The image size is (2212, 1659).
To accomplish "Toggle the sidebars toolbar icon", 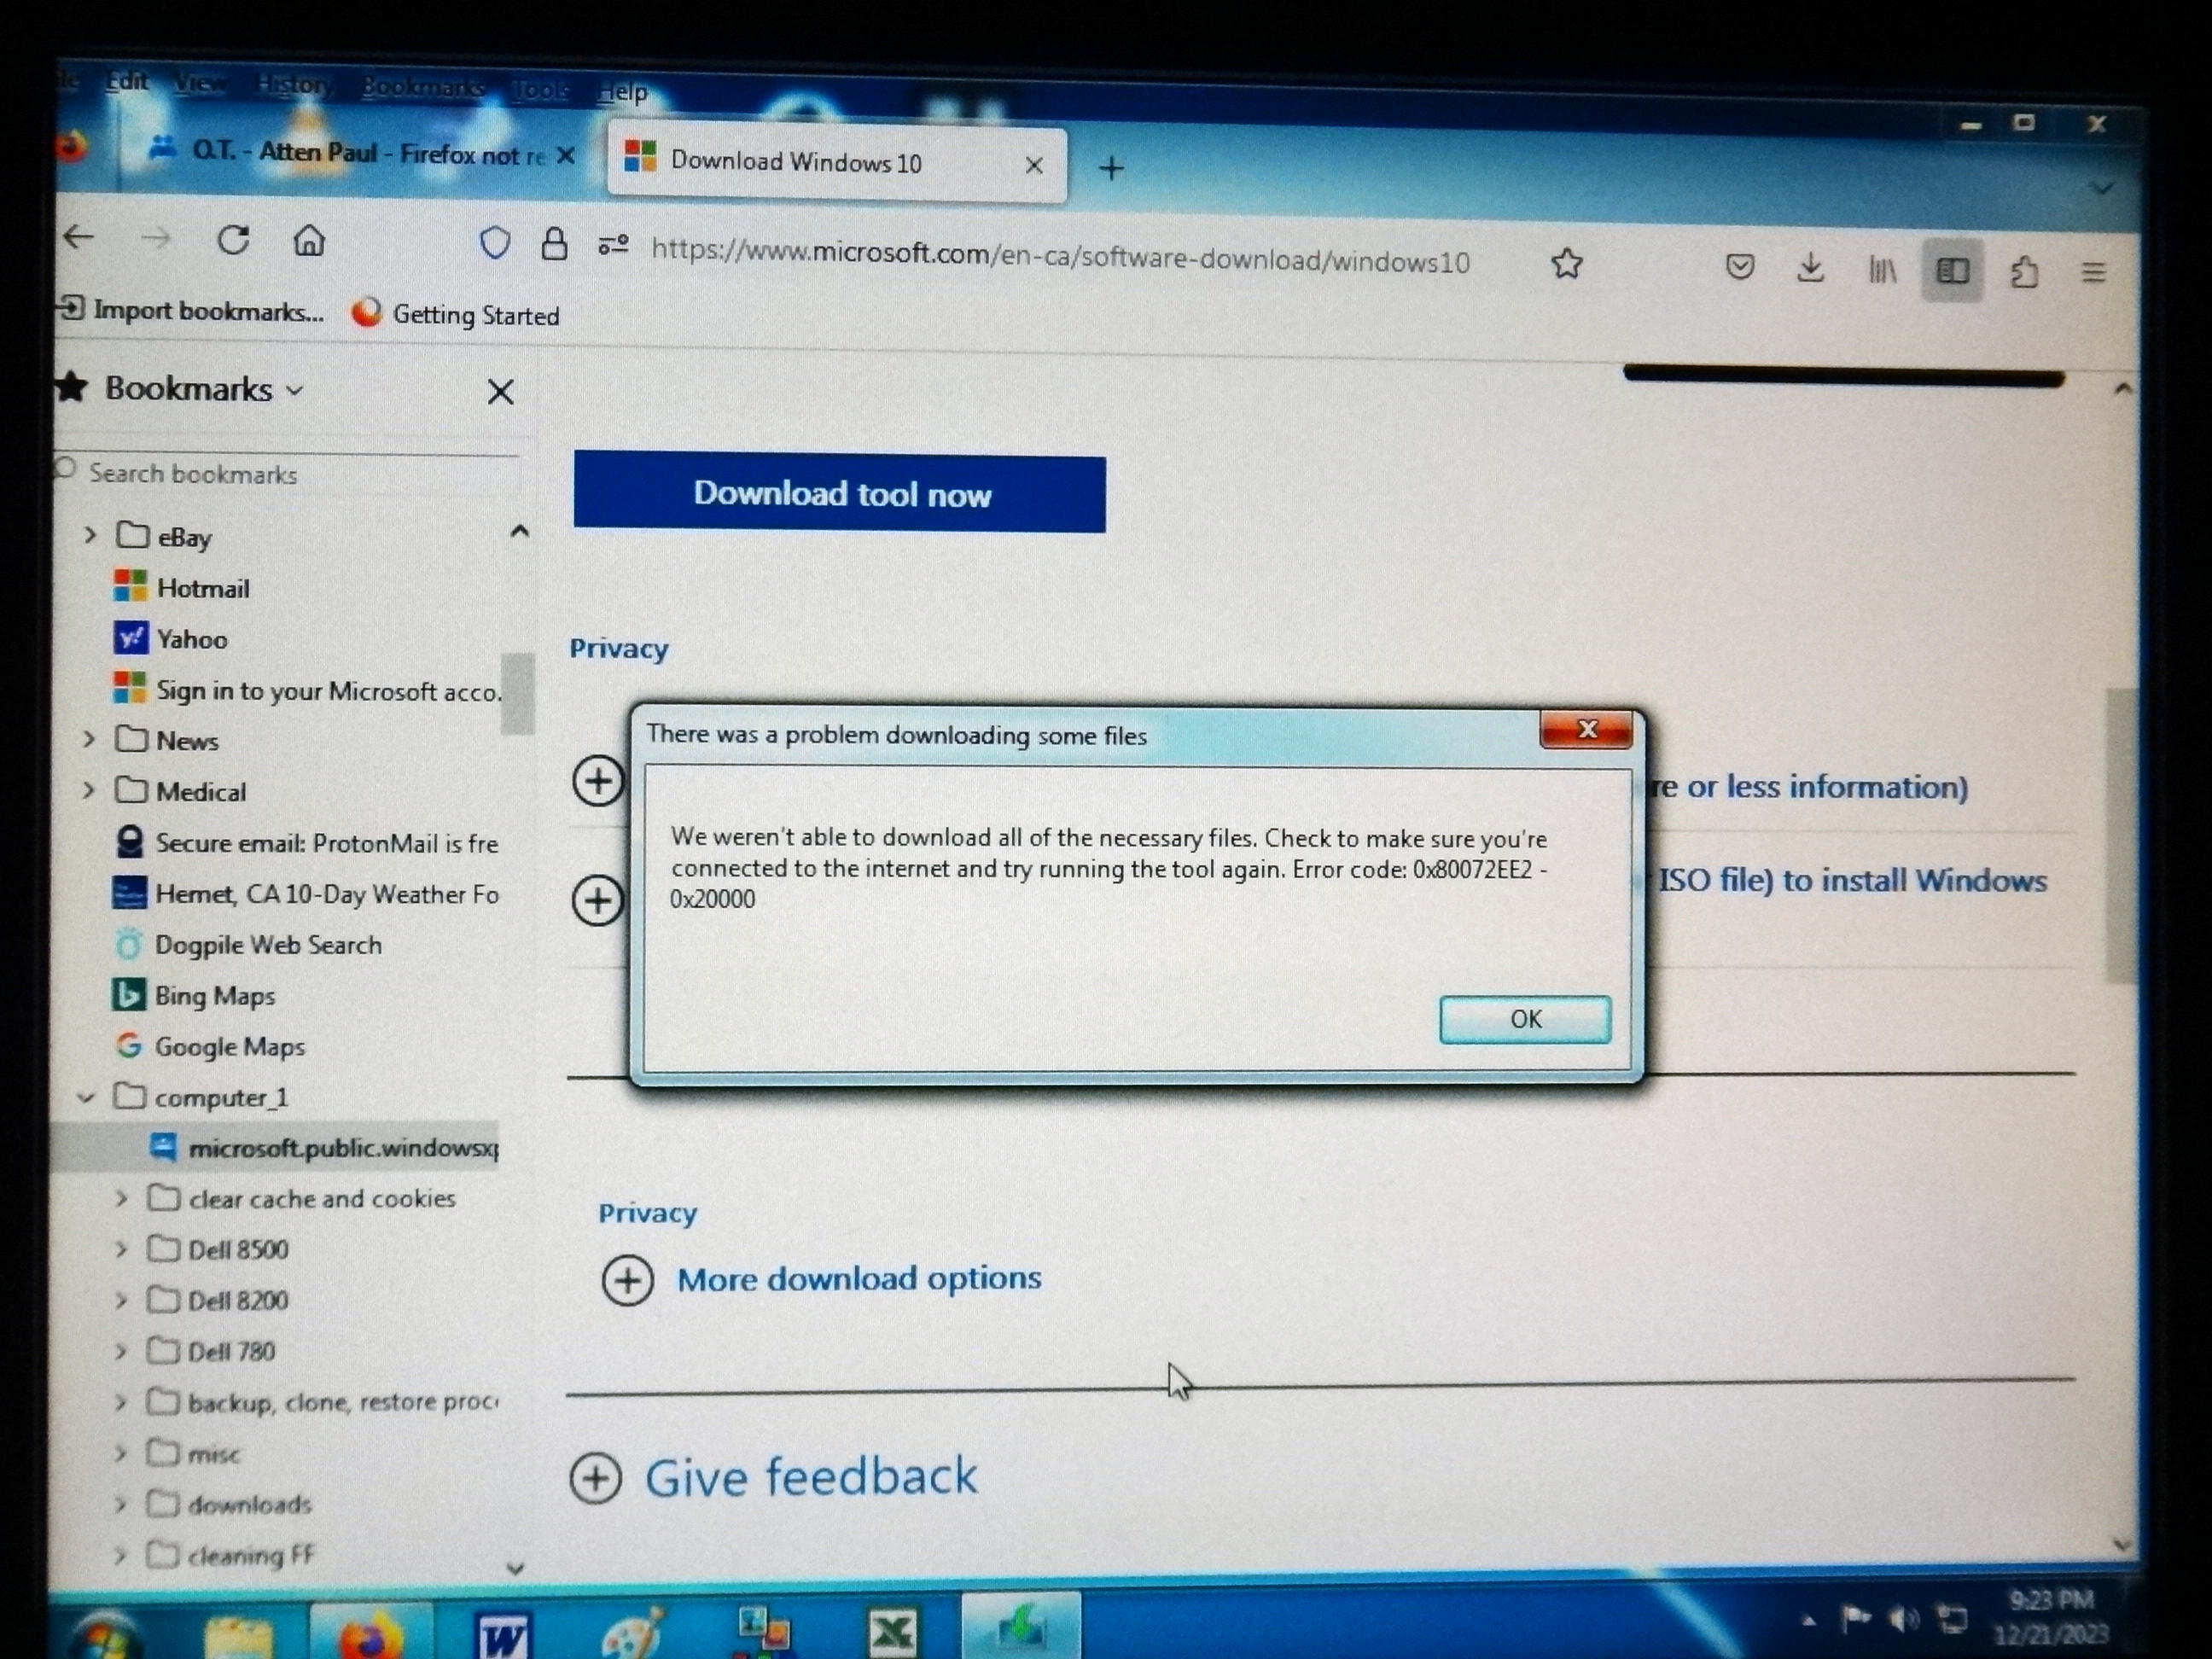I will pos(1953,271).
